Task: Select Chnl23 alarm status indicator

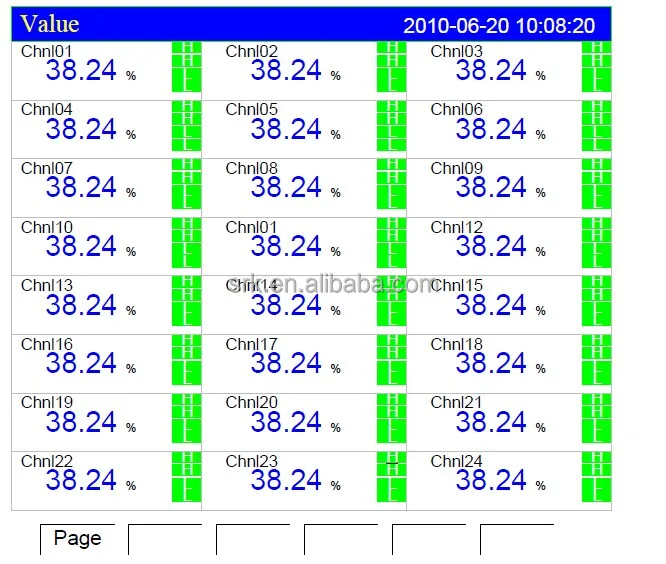Action: [391, 477]
